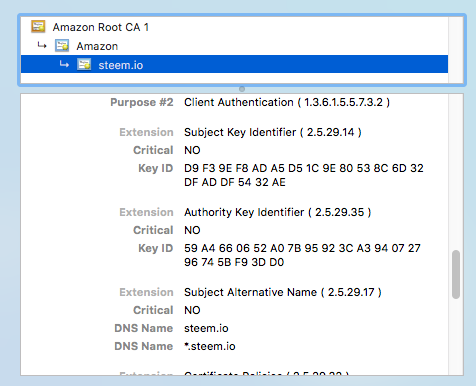Click the Authority Key ID hex value

pyautogui.click(x=302, y=255)
